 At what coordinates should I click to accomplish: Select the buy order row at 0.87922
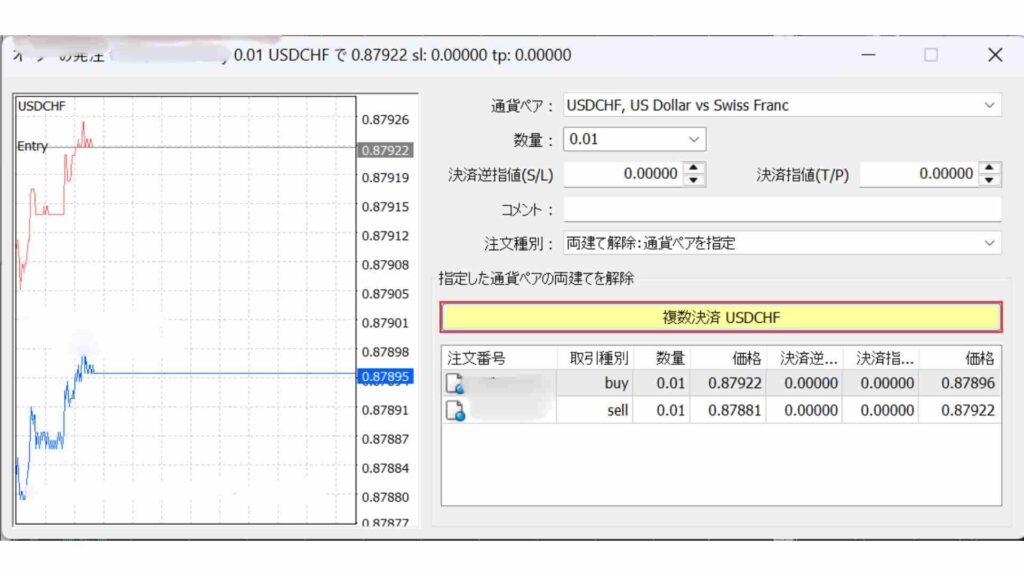(700, 384)
